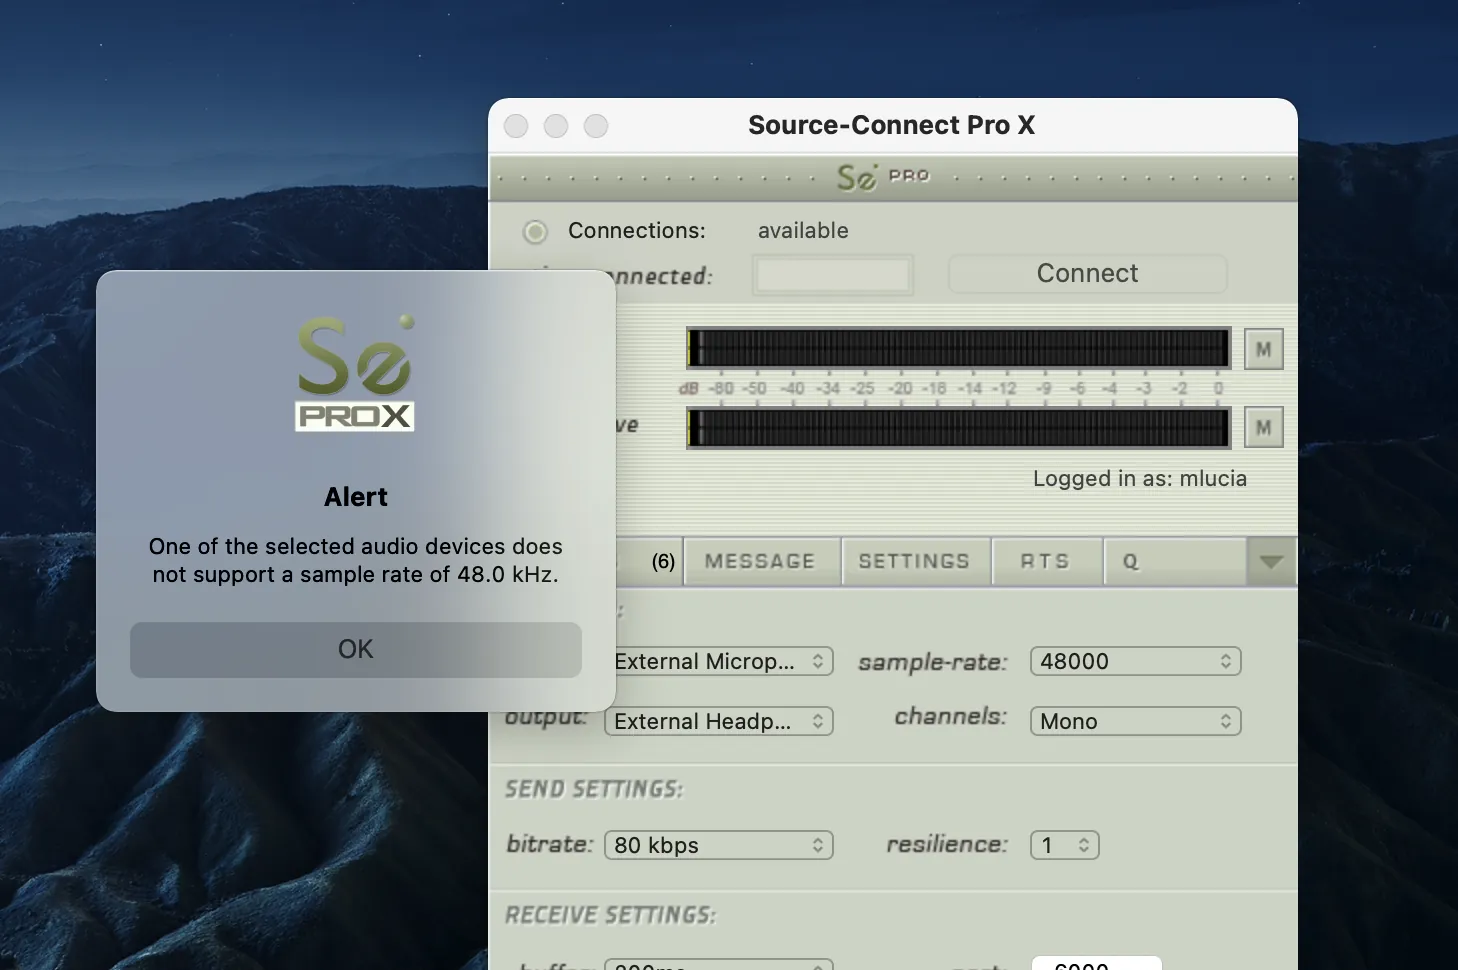This screenshot has height=970, width=1458.
Task: Click the alert message about 48.0 kHz
Action: (356, 560)
